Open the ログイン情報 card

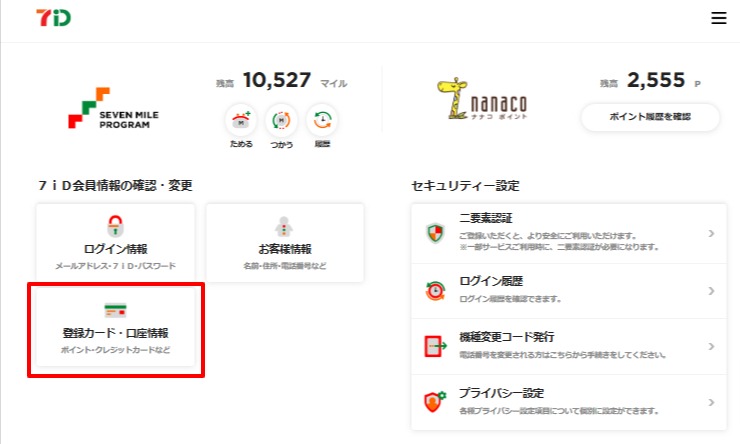coord(116,243)
